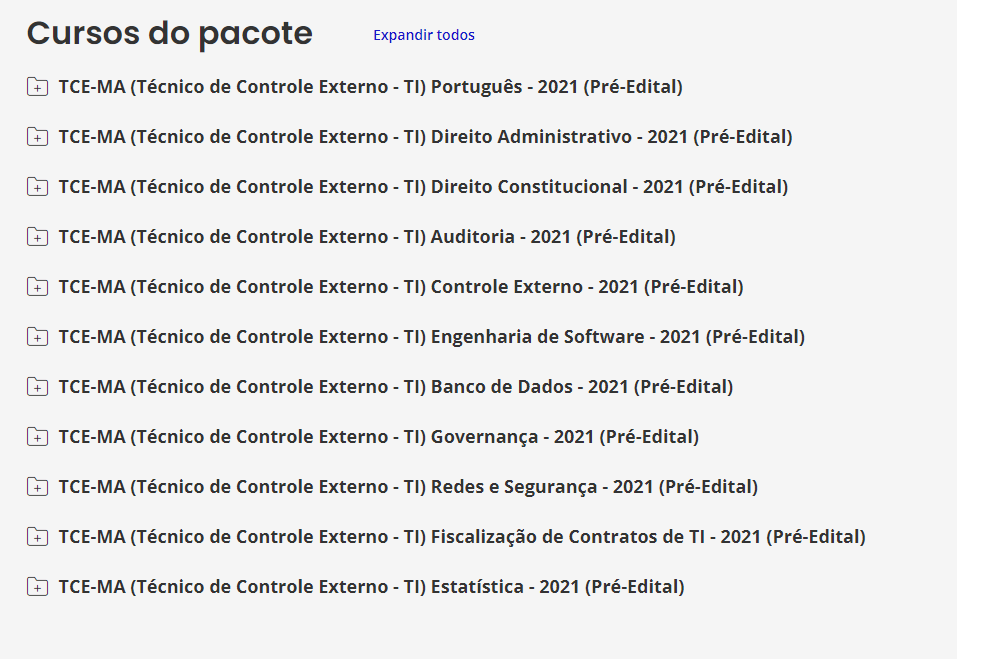Open the Redes e Segurança course title

pos(408,487)
